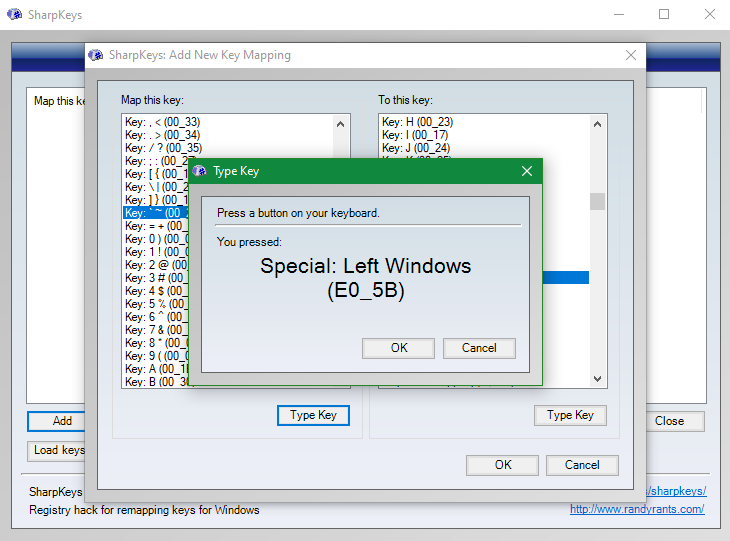Click the To this key list scrollbar thumb
Viewport: 730px width, 541px height.
[597, 202]
